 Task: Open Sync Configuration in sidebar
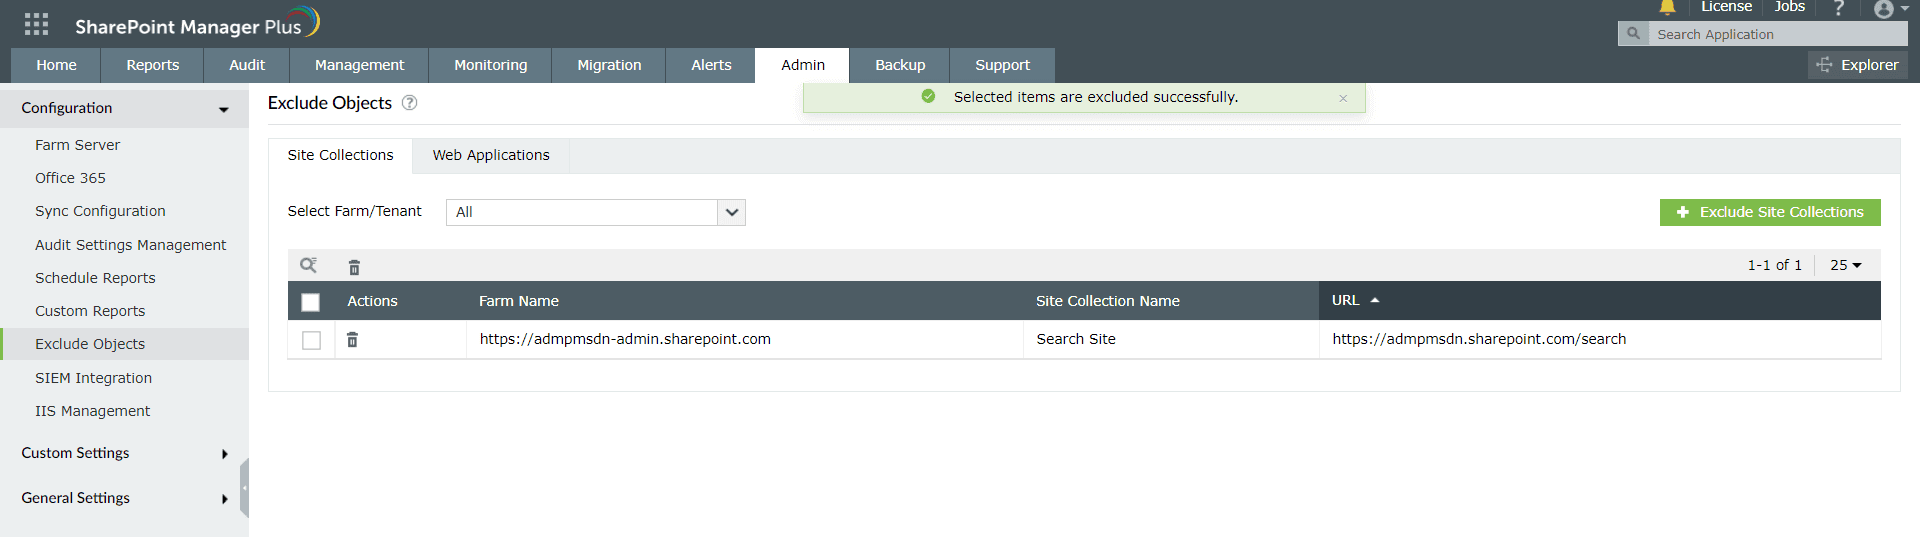(x=100, y=211)
